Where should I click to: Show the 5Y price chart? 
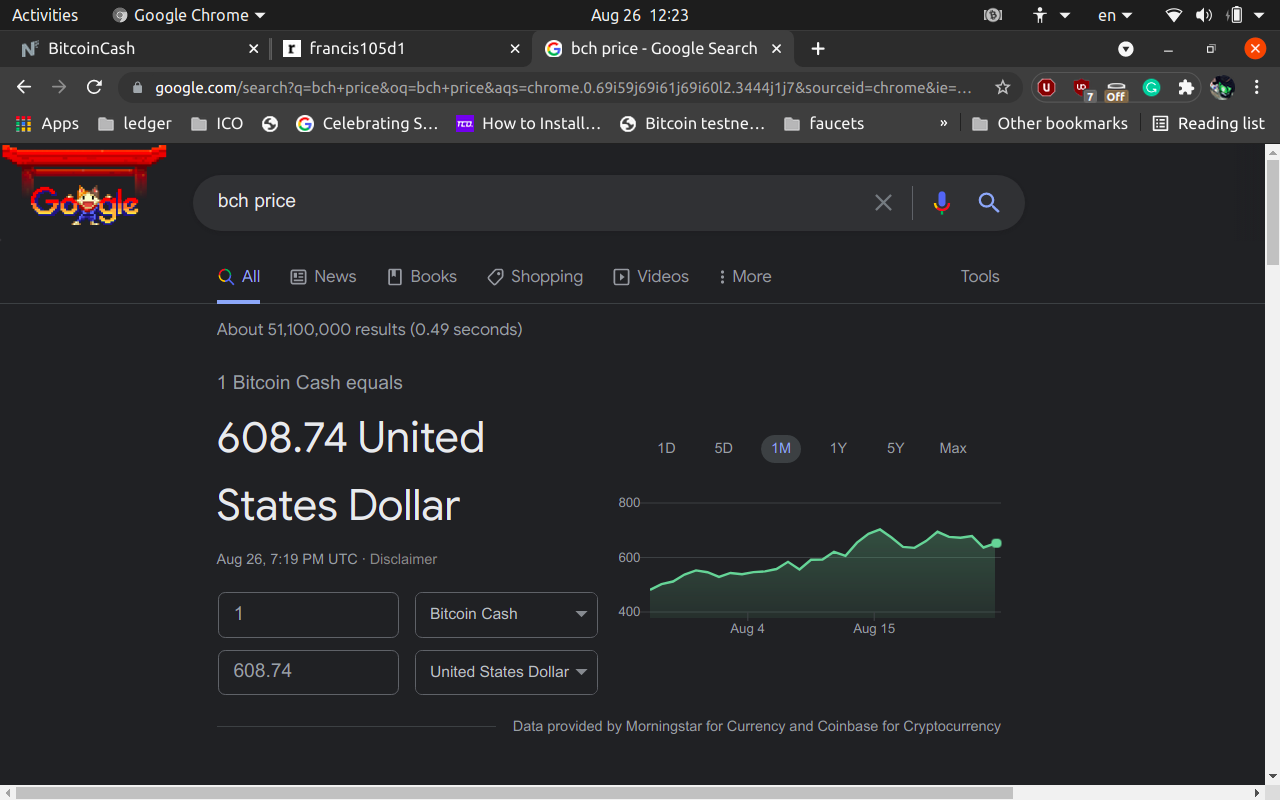(x=895, y=449)
